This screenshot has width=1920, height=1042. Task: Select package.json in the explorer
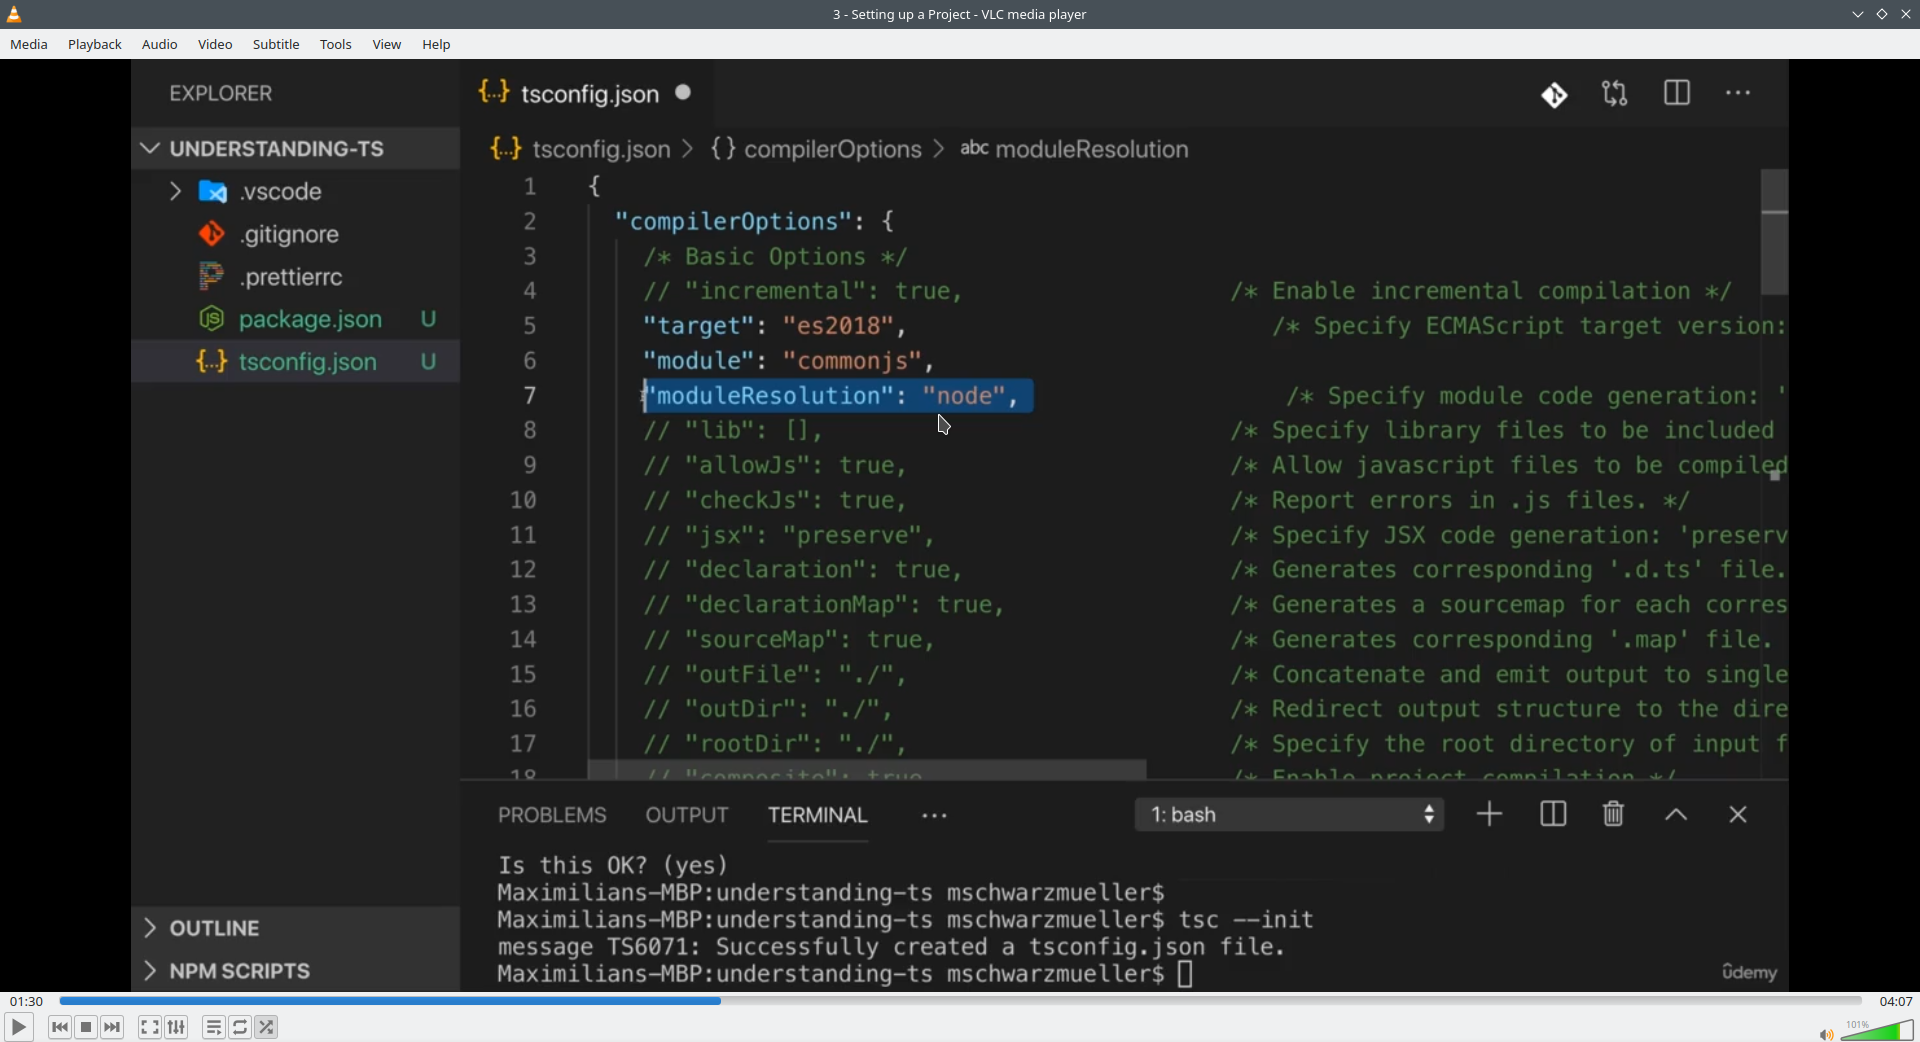[x=310, y=320]
